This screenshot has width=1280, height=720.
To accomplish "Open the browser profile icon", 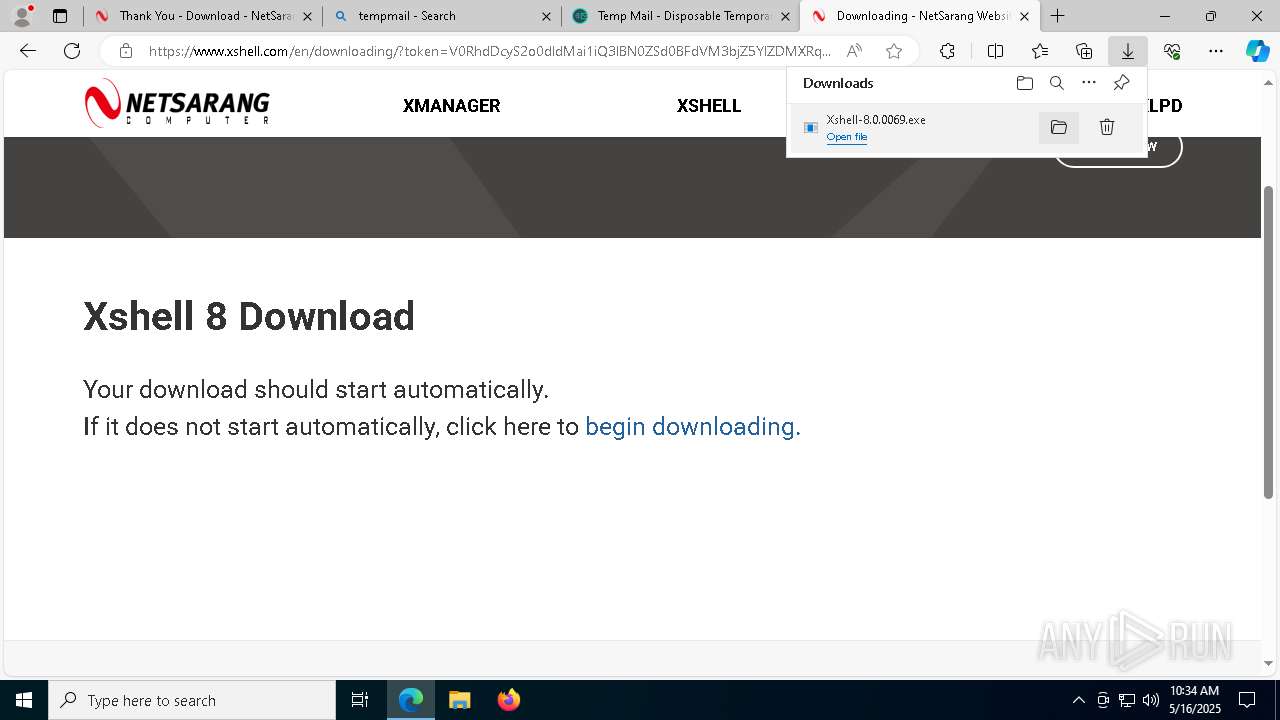I will [21, 16].
